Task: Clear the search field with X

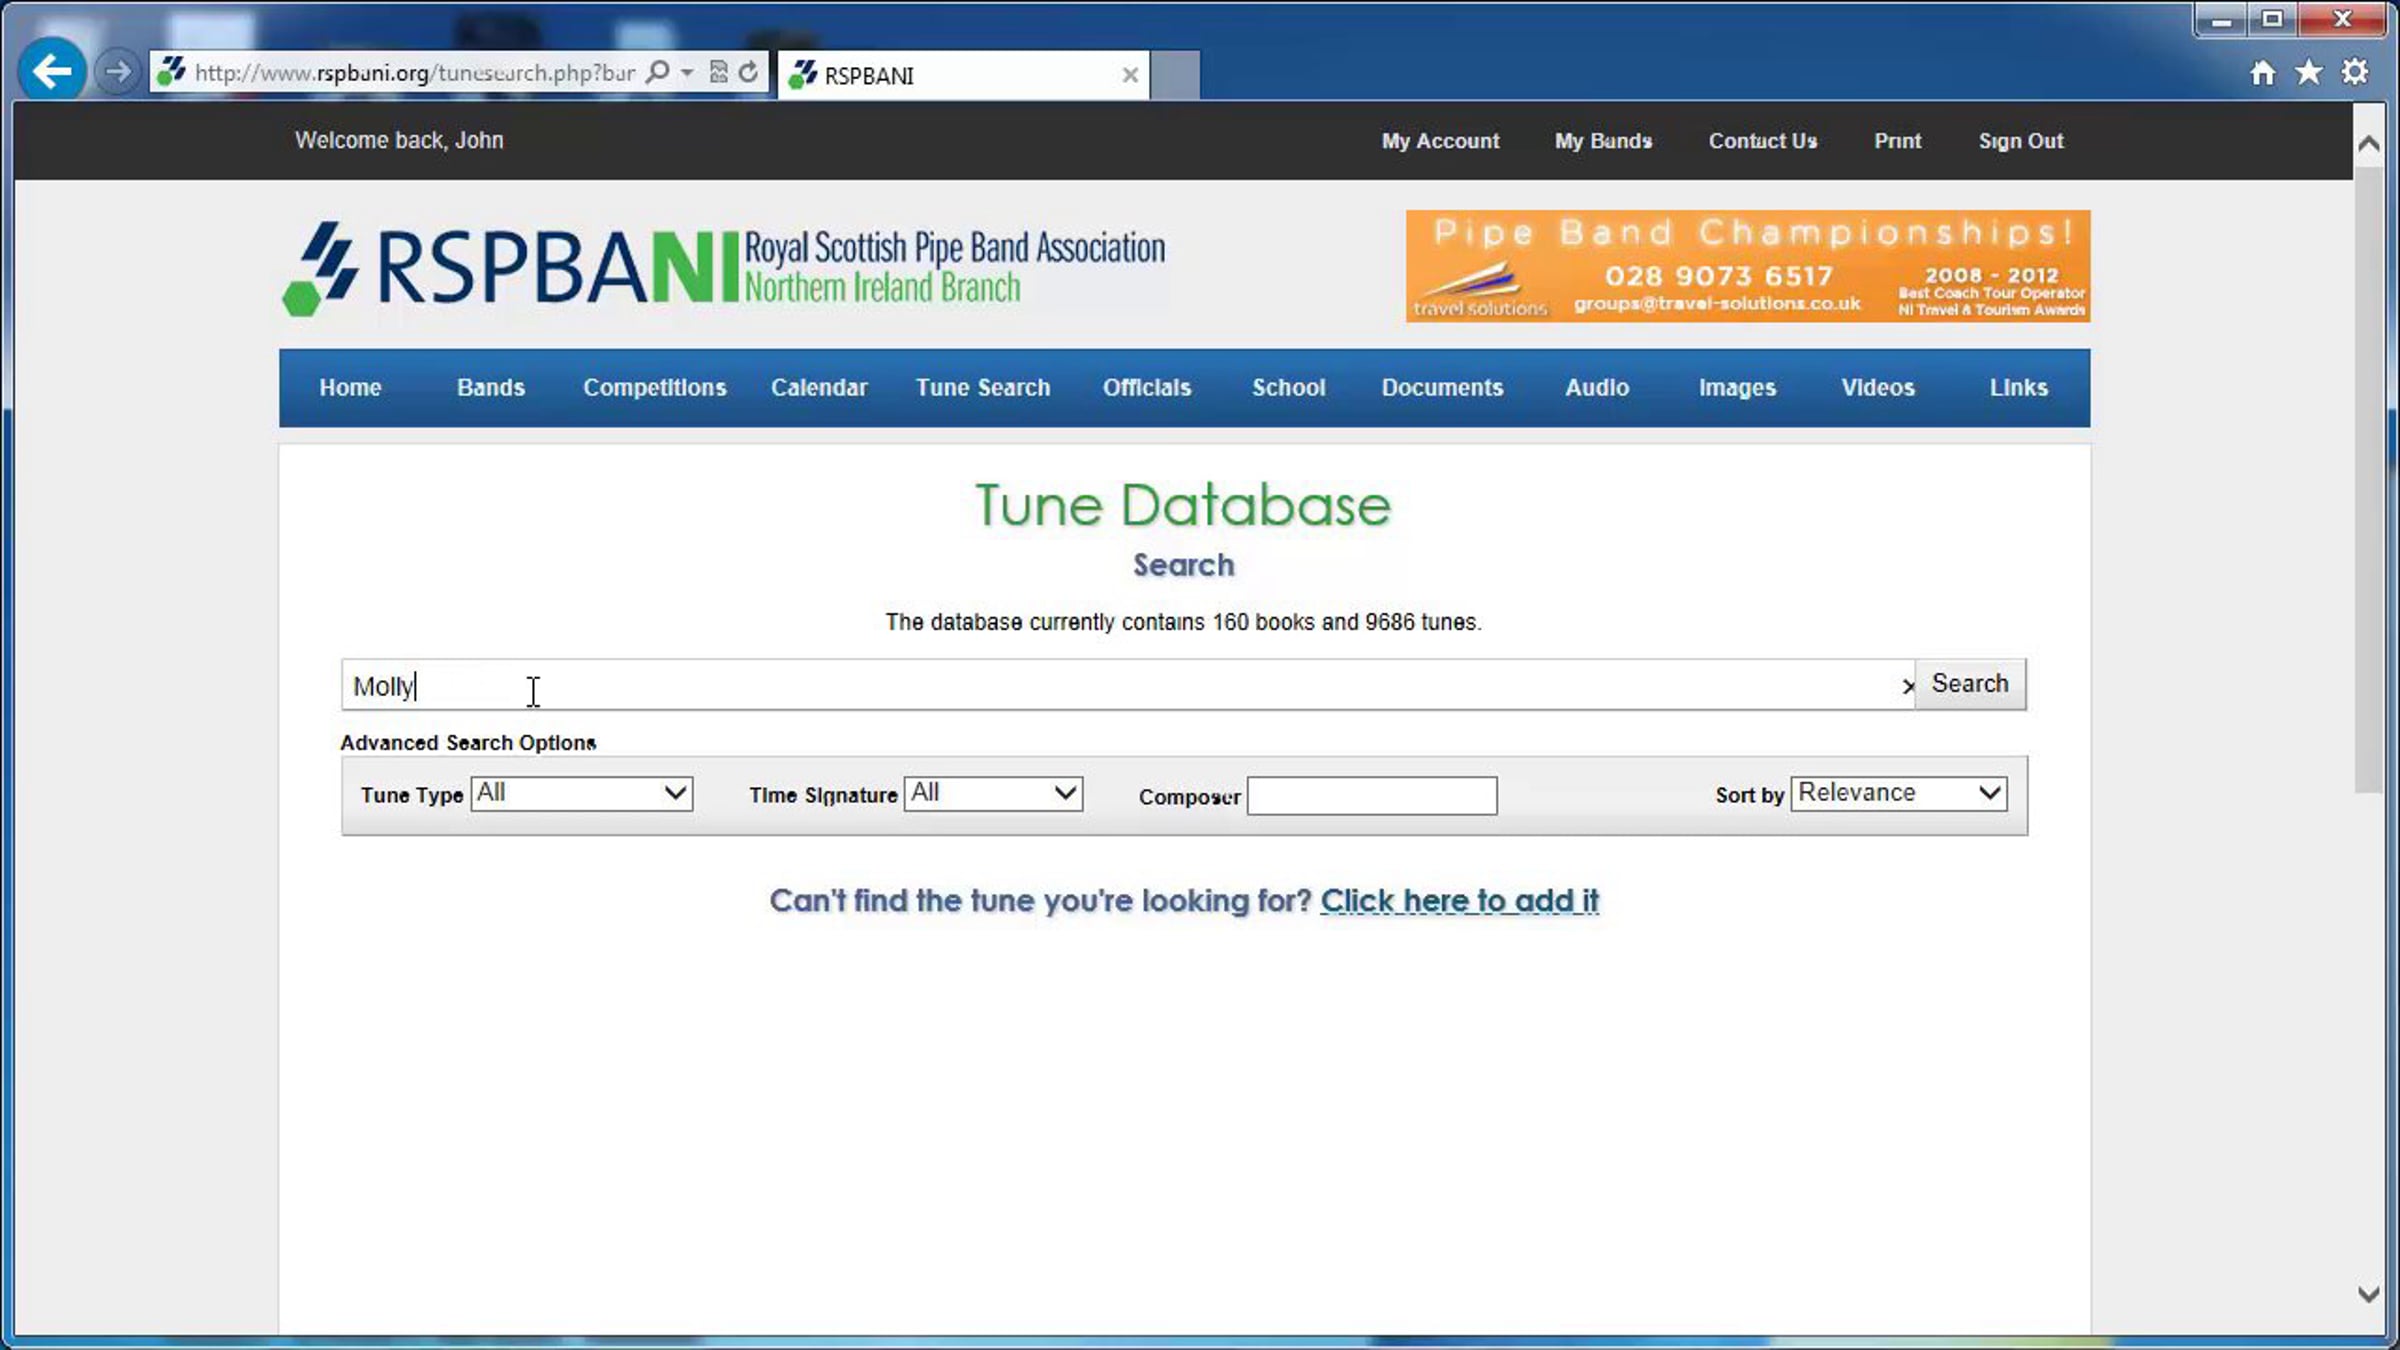Action: point(1907,686)
